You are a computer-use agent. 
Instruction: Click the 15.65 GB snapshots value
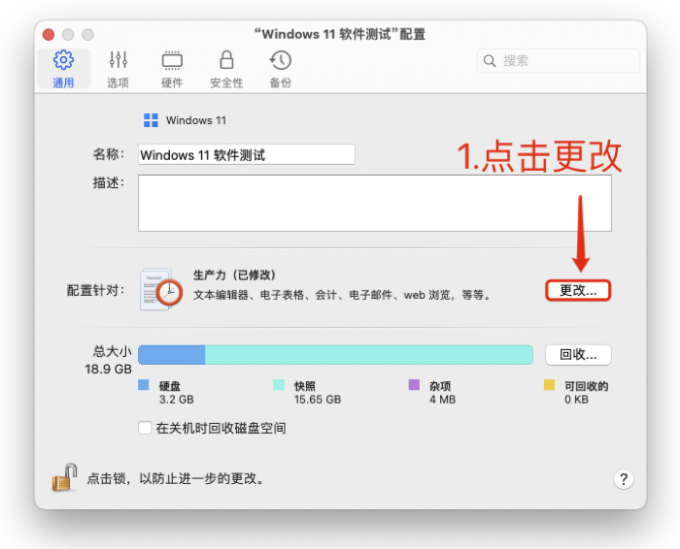click(x=317, y=399)
